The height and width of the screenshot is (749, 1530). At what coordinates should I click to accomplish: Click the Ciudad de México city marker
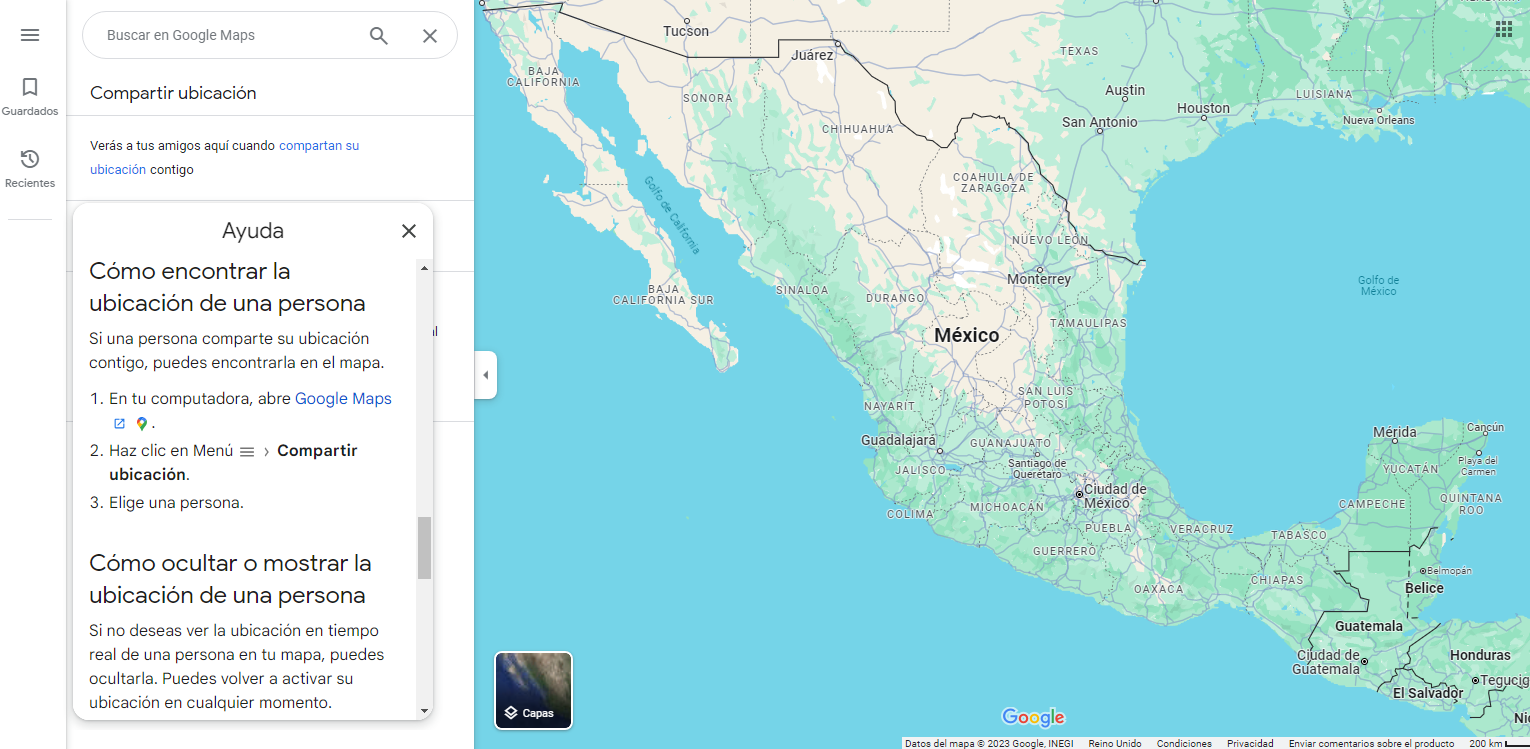(x=1079, y=494)
